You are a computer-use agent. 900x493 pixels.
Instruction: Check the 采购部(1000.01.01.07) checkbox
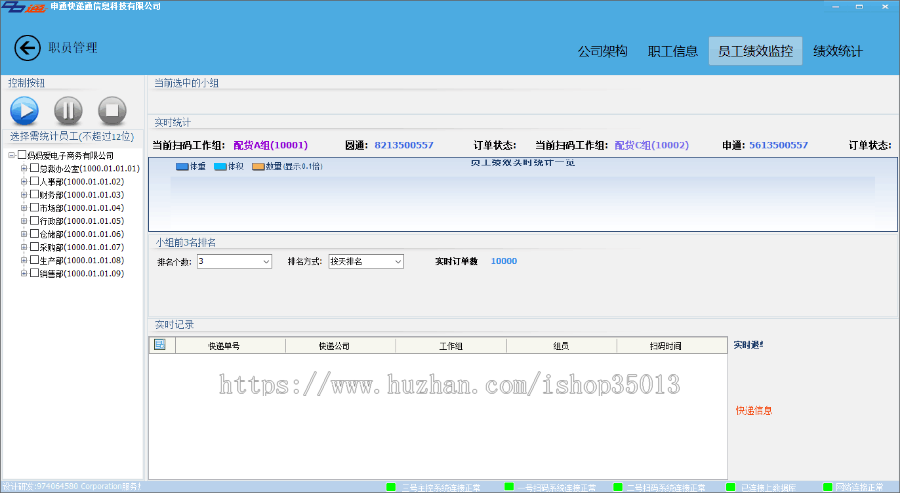click(x=34, y=247)
